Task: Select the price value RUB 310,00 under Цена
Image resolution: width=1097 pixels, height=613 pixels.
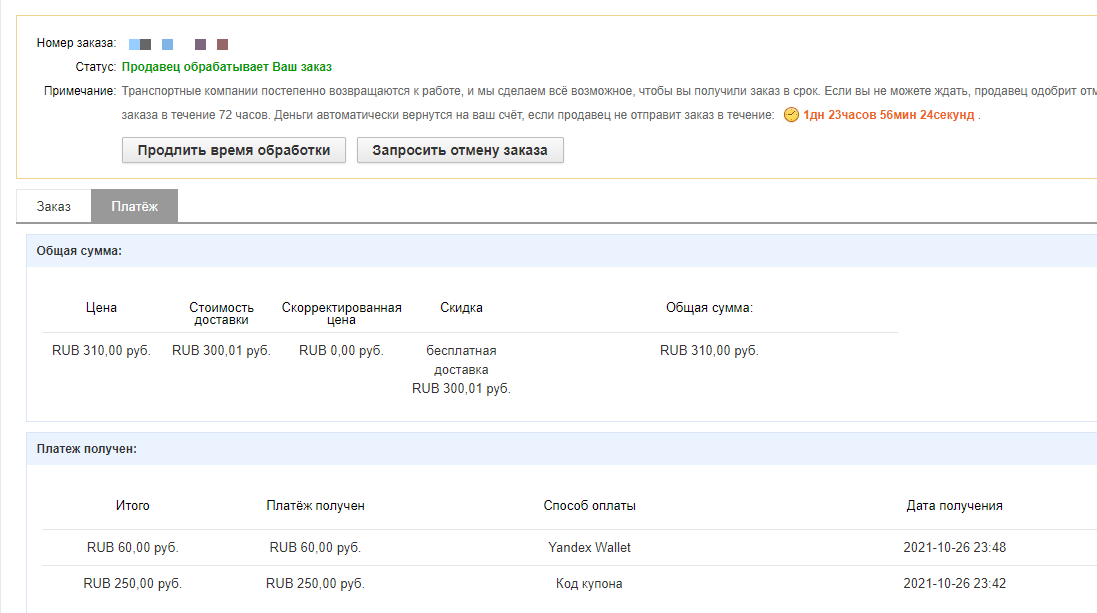Action: coord(101,351)
